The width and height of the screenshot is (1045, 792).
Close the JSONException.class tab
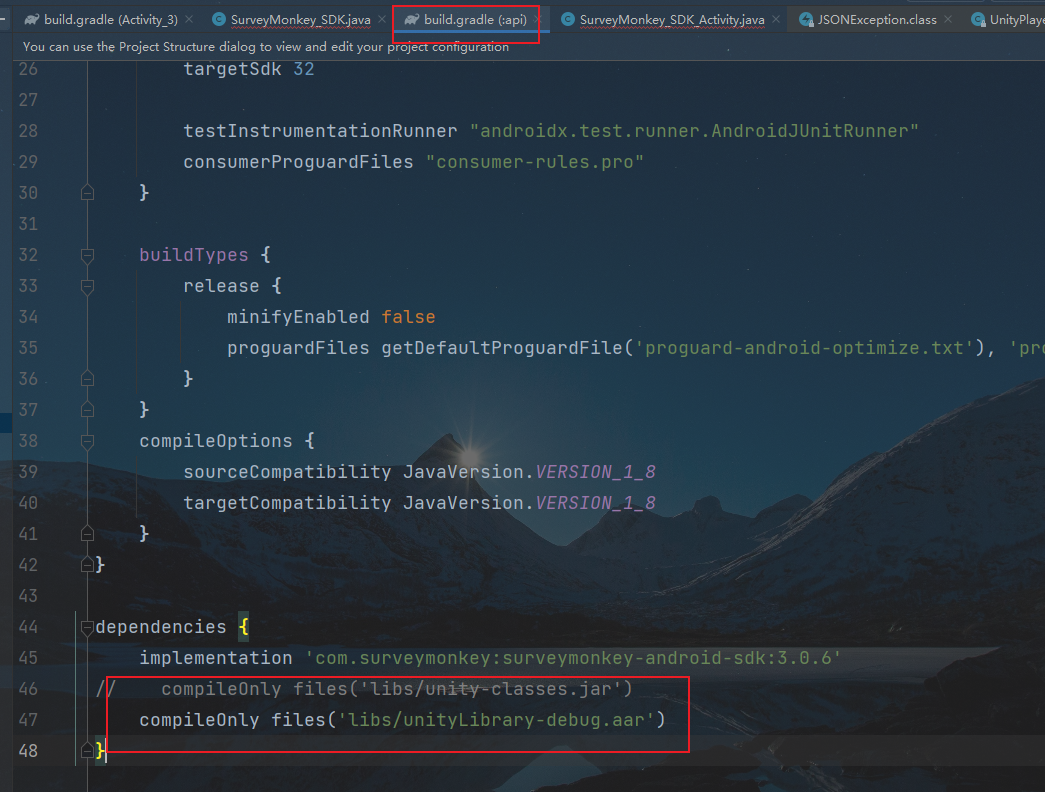tap(948, 19)
